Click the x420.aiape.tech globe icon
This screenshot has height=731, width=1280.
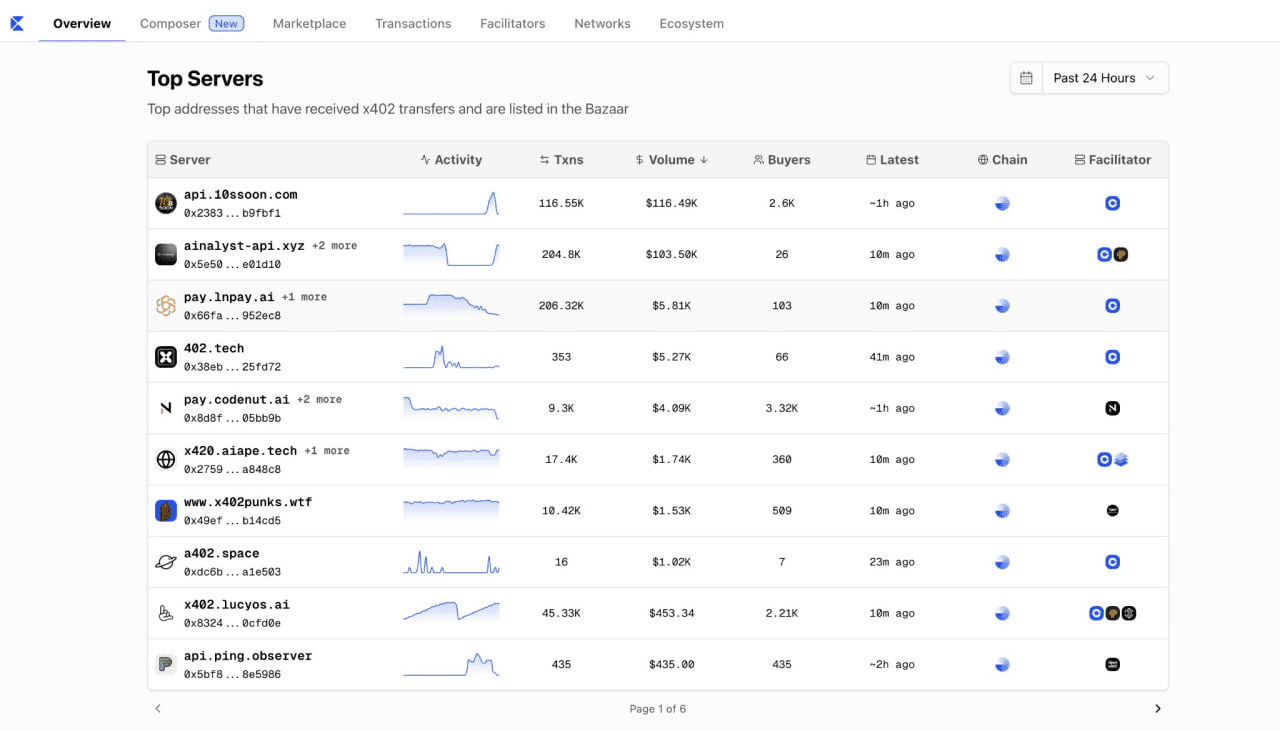166,460
